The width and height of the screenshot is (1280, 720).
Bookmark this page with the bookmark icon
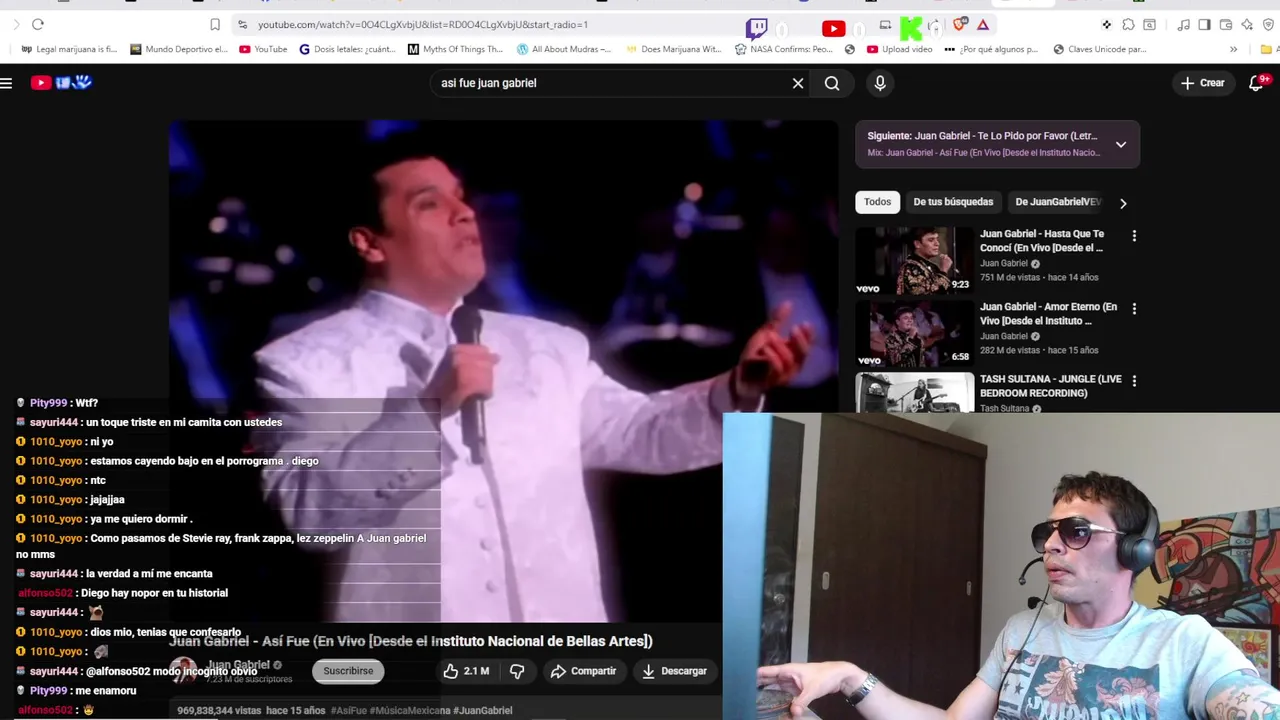click(x=215, y=24)
